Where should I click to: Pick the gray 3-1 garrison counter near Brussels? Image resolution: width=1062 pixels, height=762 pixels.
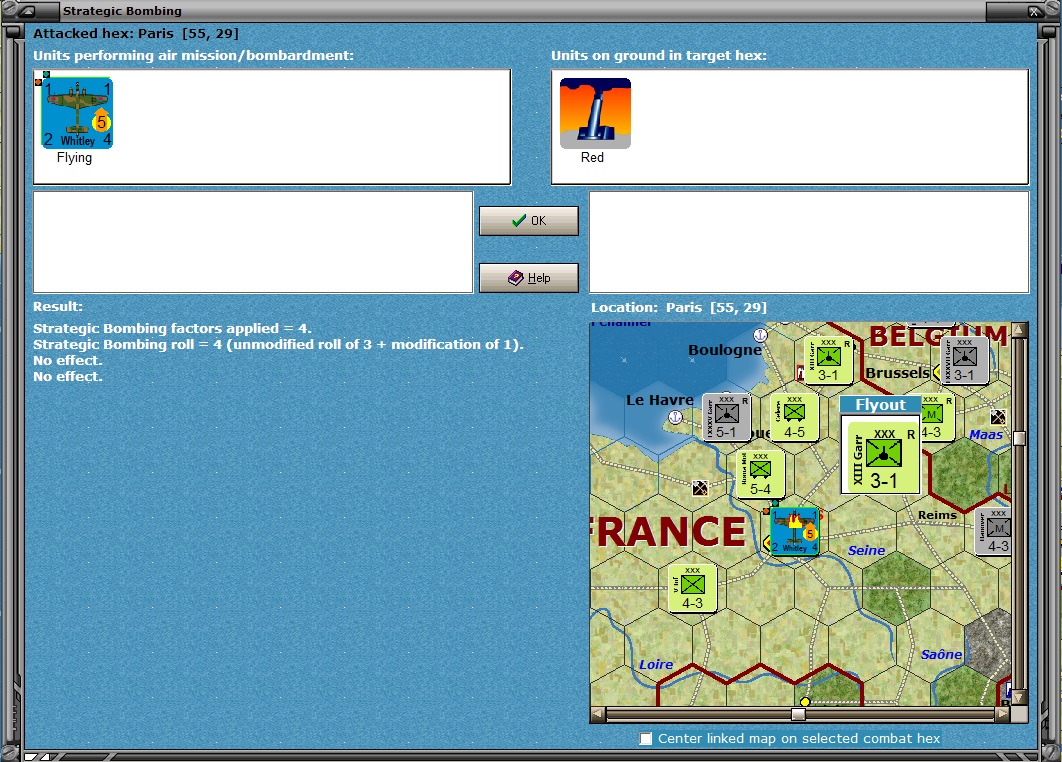(x=964, y=360)
